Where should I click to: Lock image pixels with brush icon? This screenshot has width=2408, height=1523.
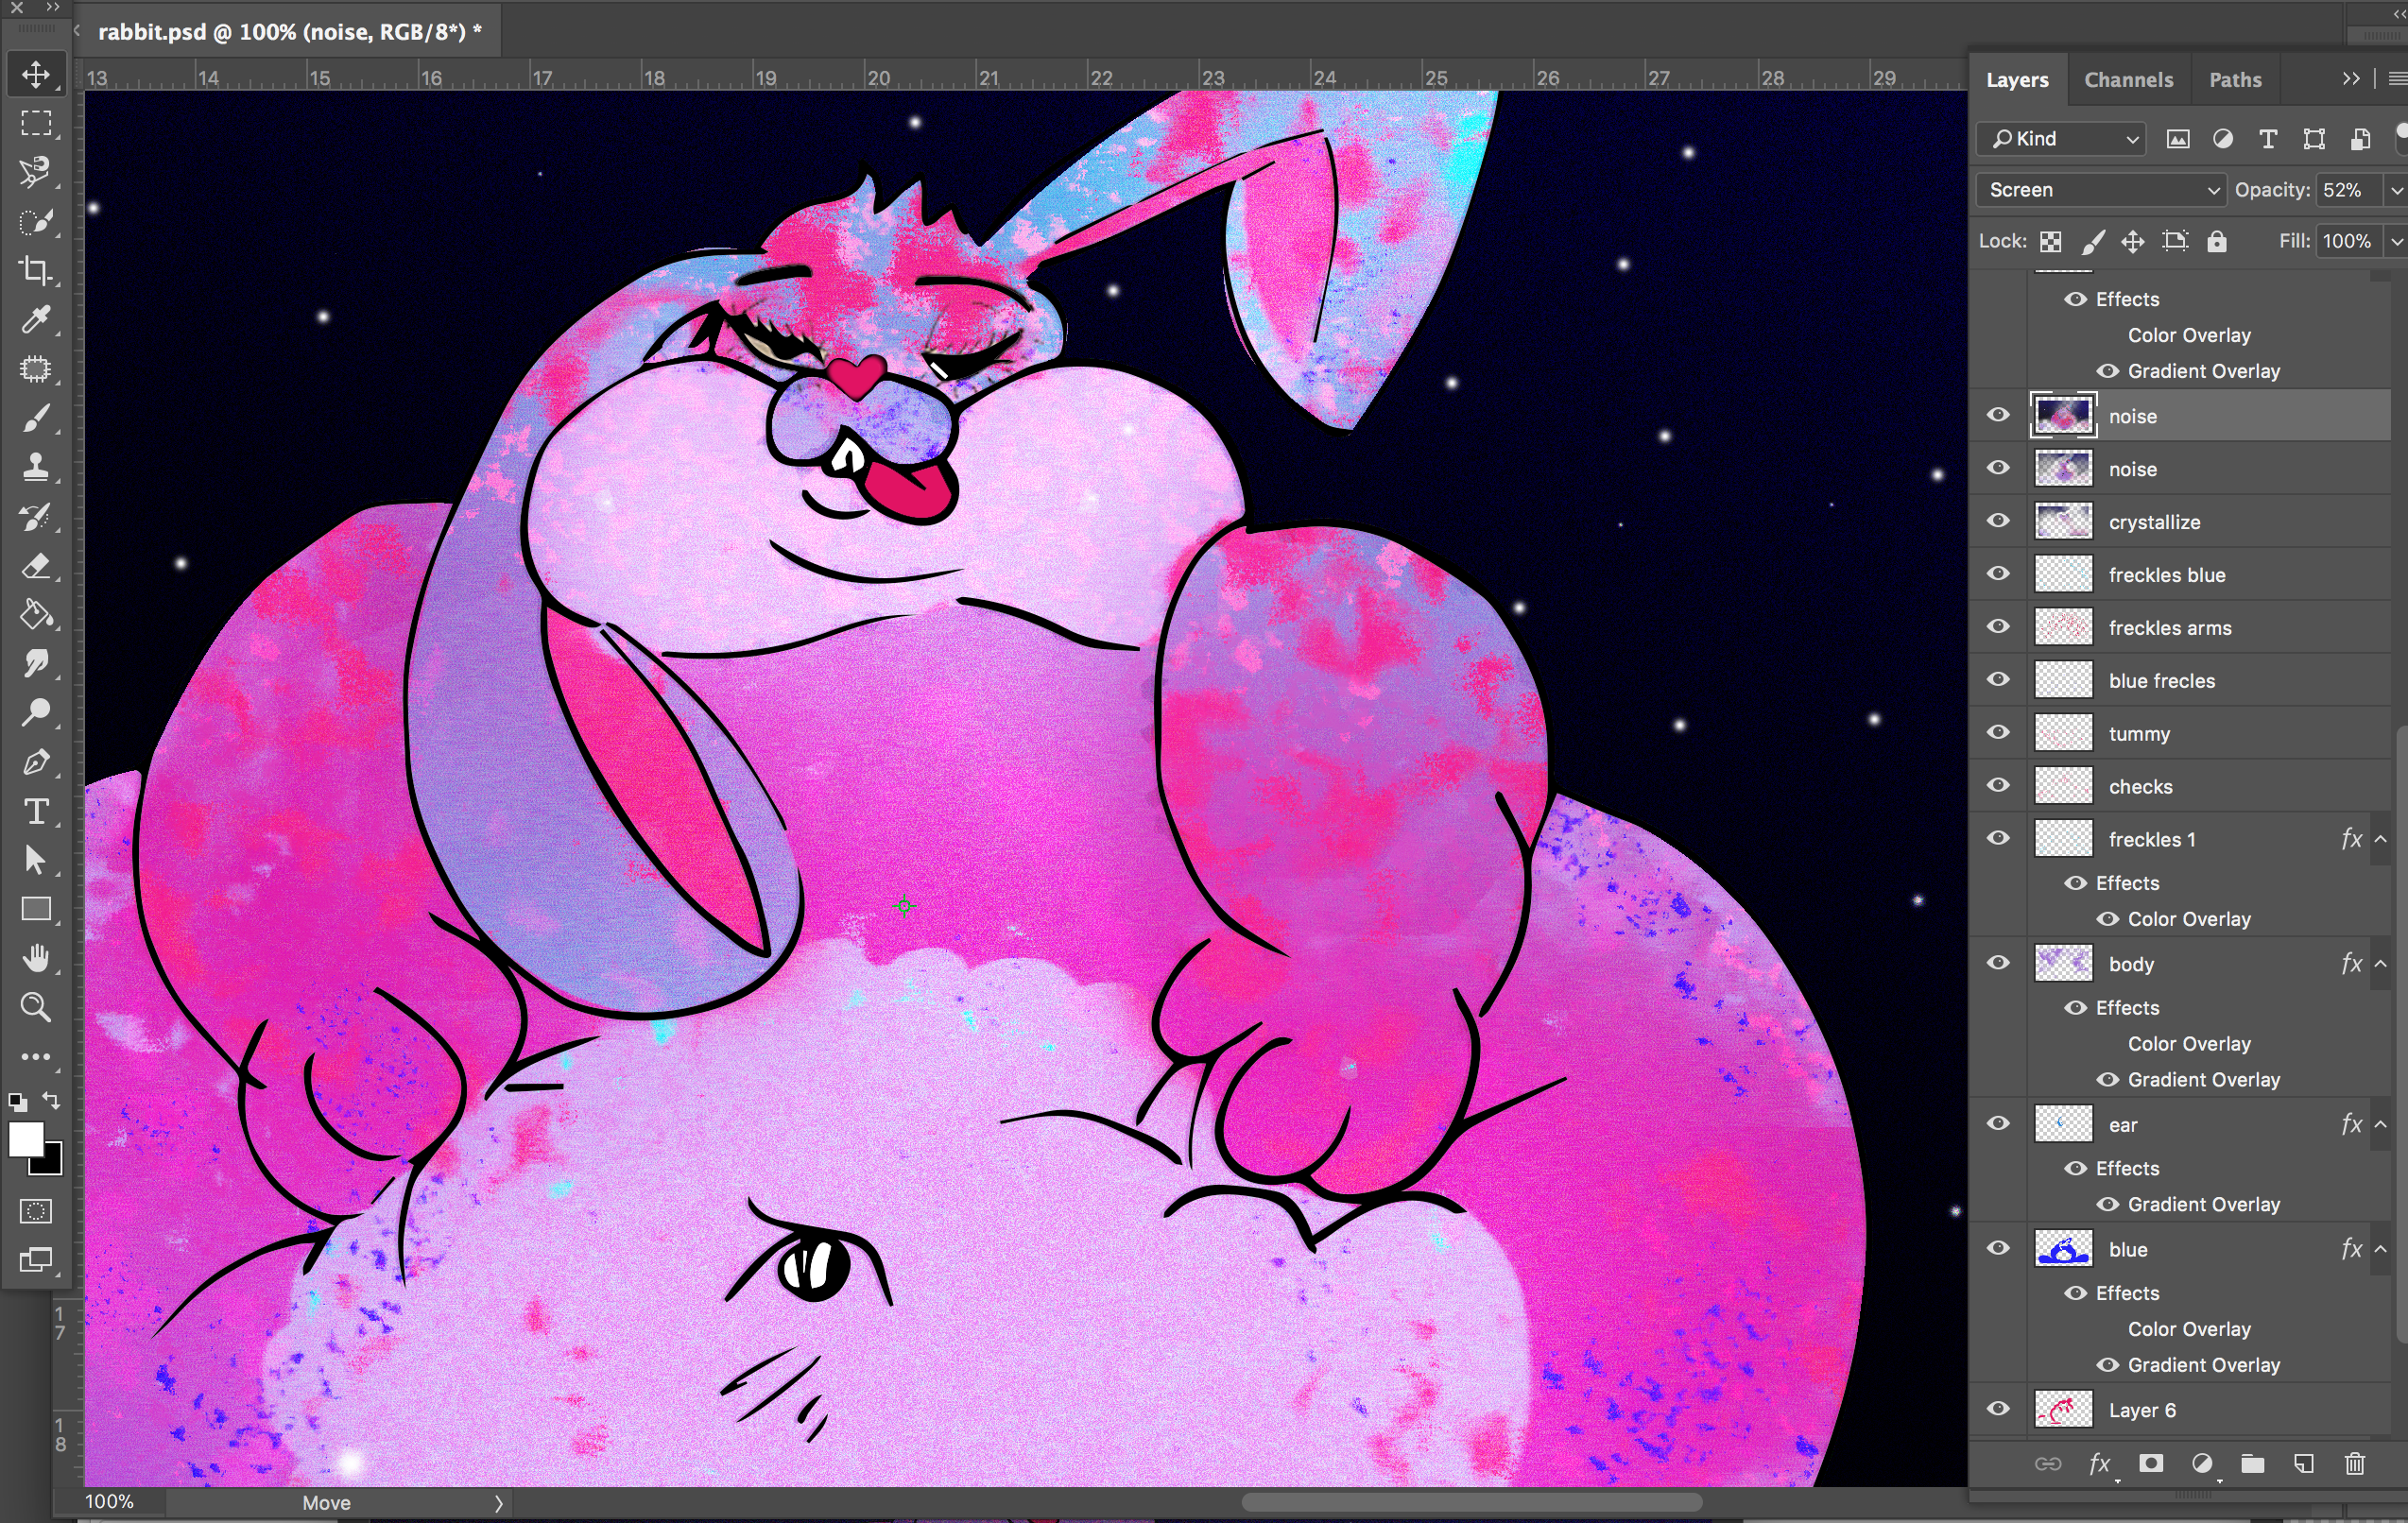pos(2092,241)
